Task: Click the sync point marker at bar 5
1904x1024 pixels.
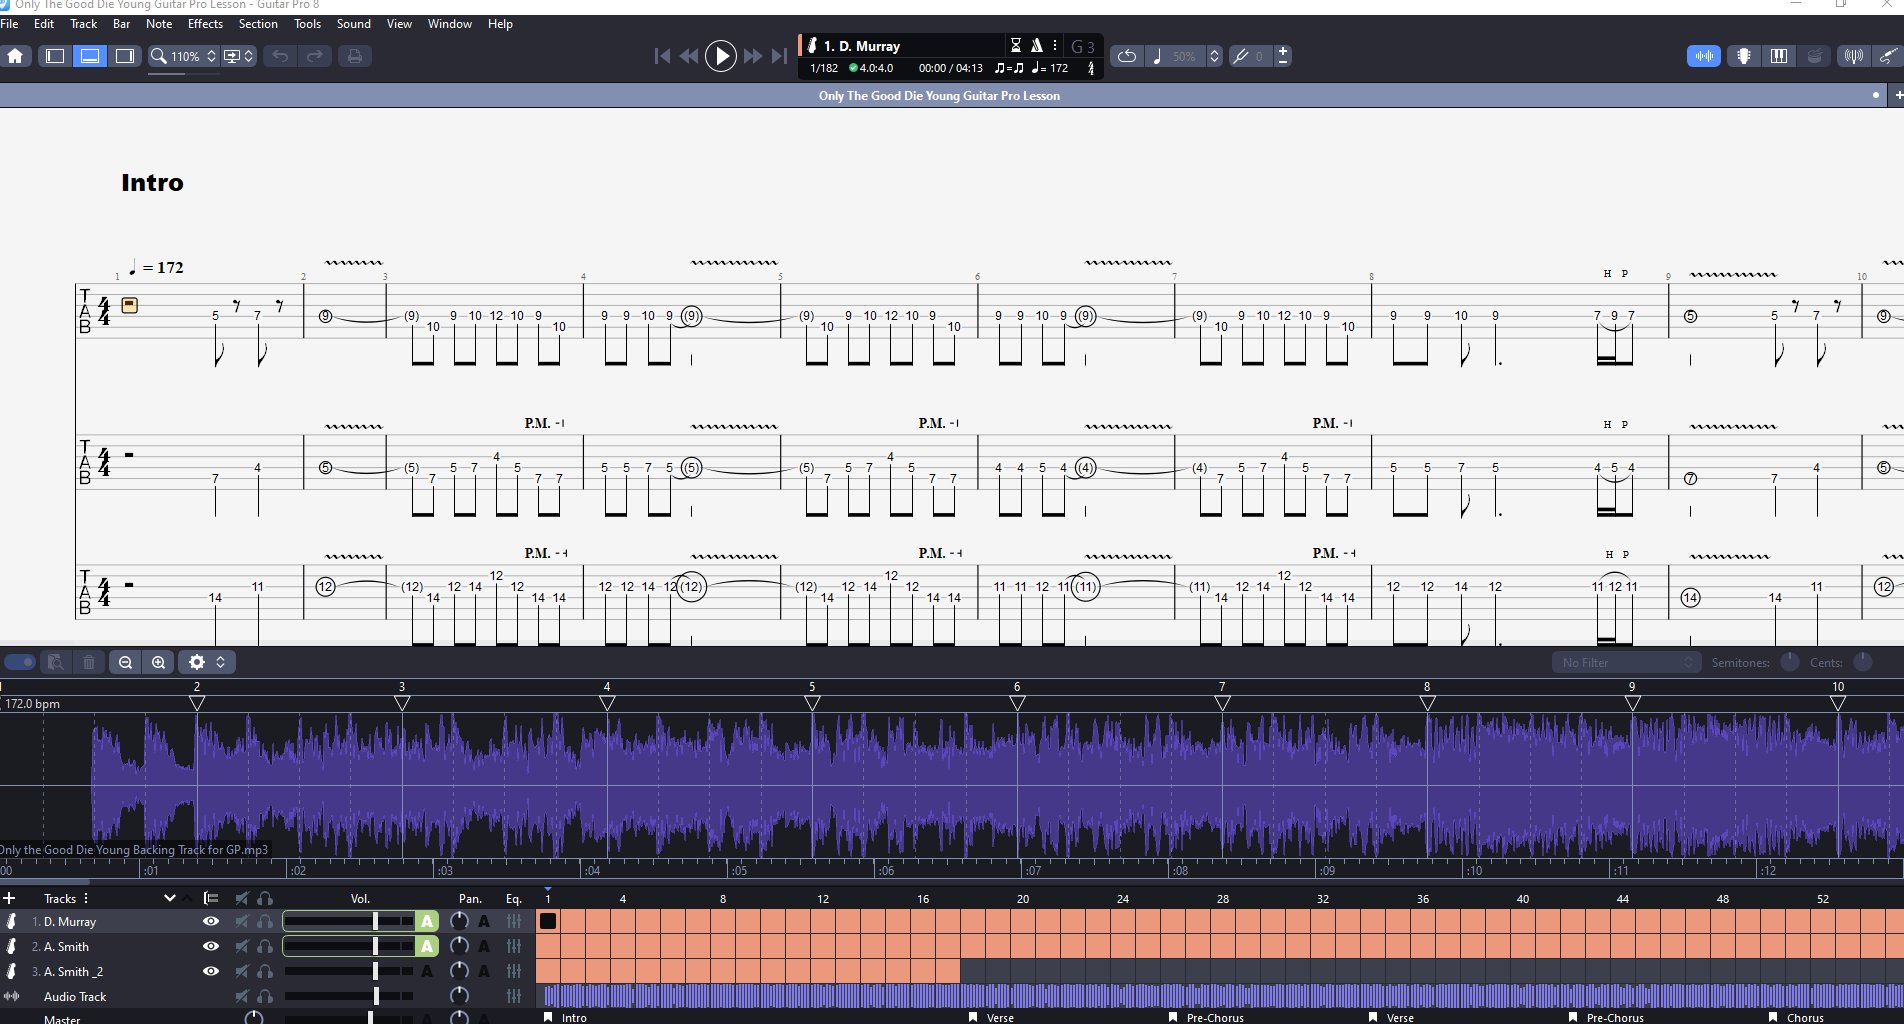Action: point(812,703)
